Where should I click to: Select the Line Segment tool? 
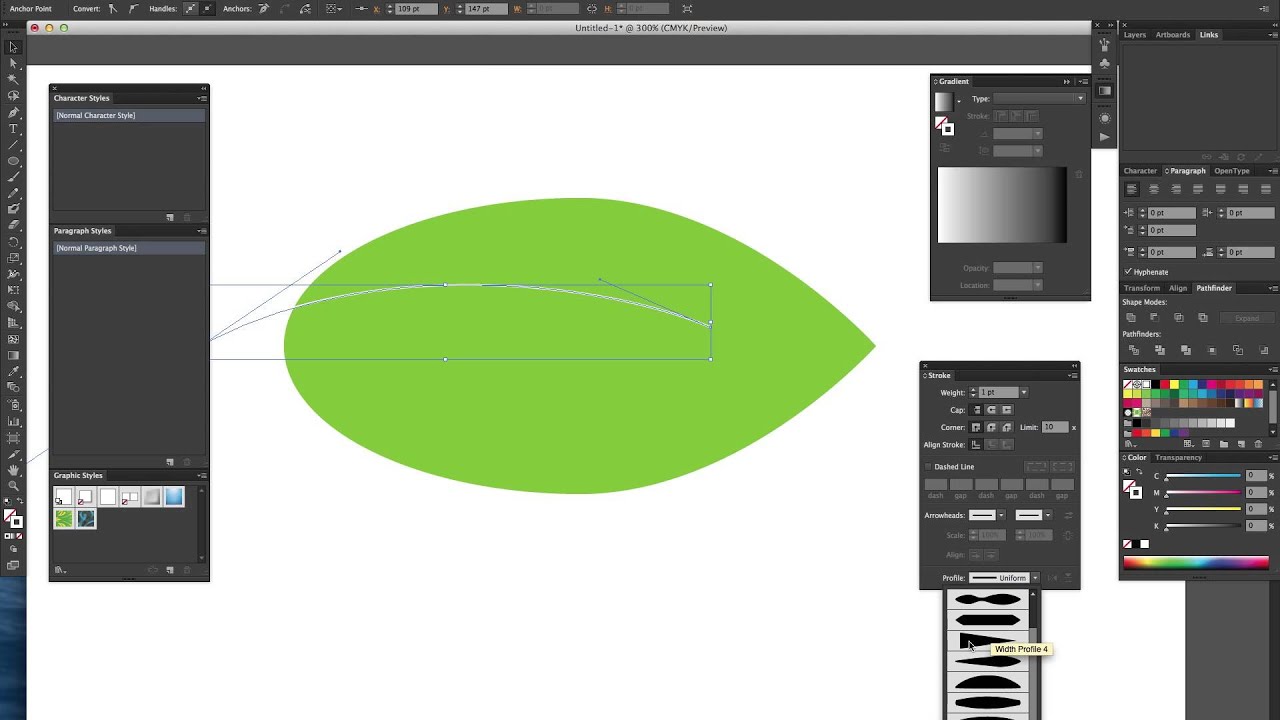click(x=13, y=144)
